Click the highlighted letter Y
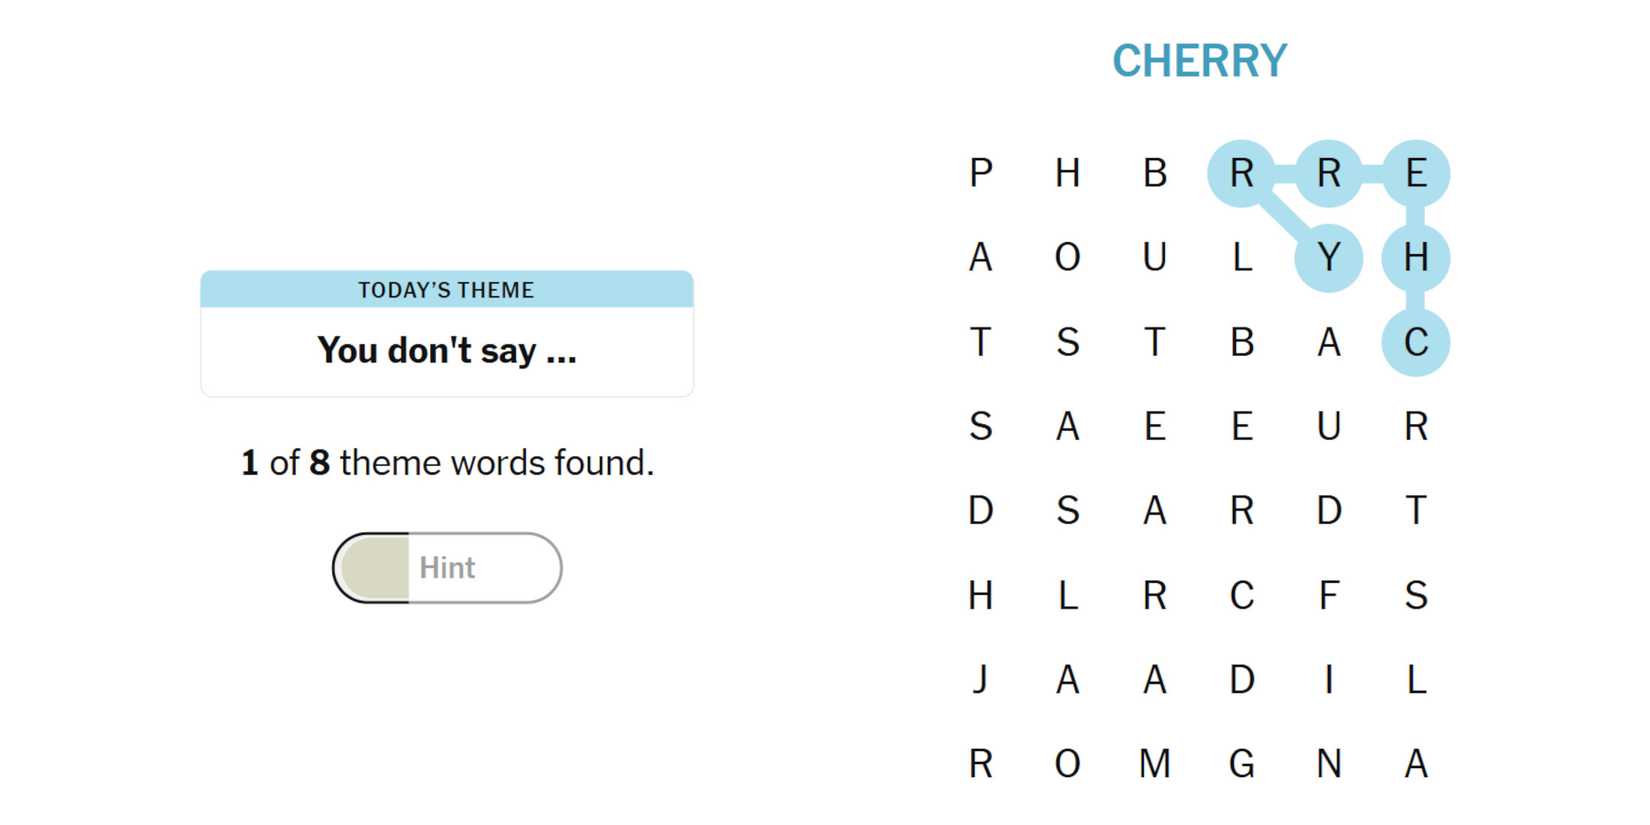This screenshot has width=1650, height=825. [x=1329, y=258]
